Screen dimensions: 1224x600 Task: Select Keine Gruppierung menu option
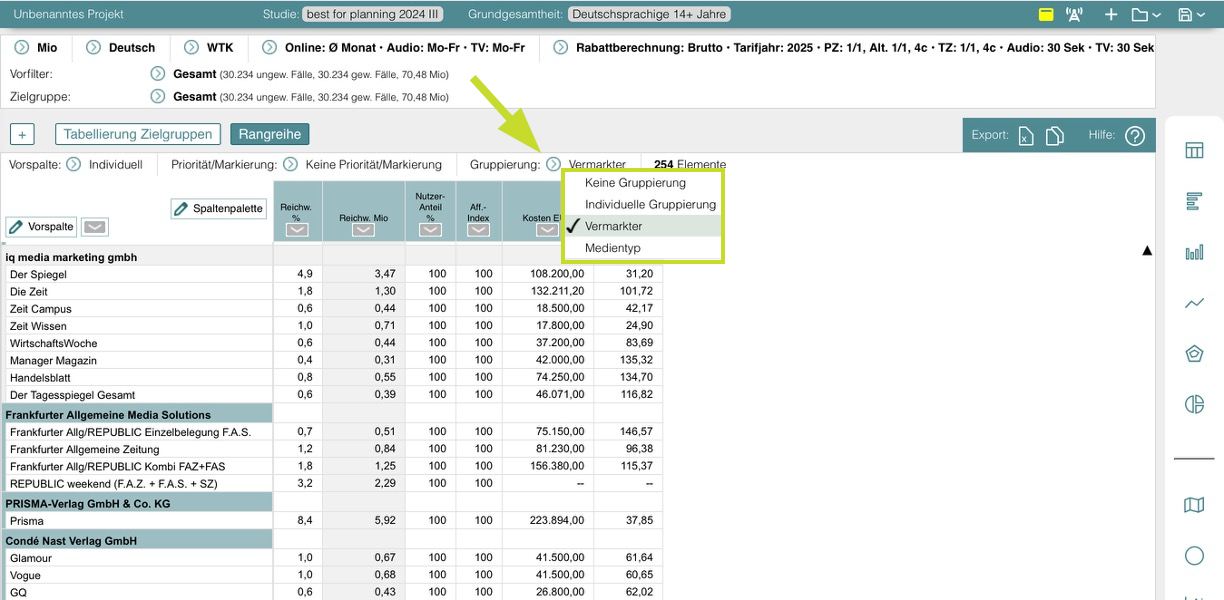tap(635, 183)
